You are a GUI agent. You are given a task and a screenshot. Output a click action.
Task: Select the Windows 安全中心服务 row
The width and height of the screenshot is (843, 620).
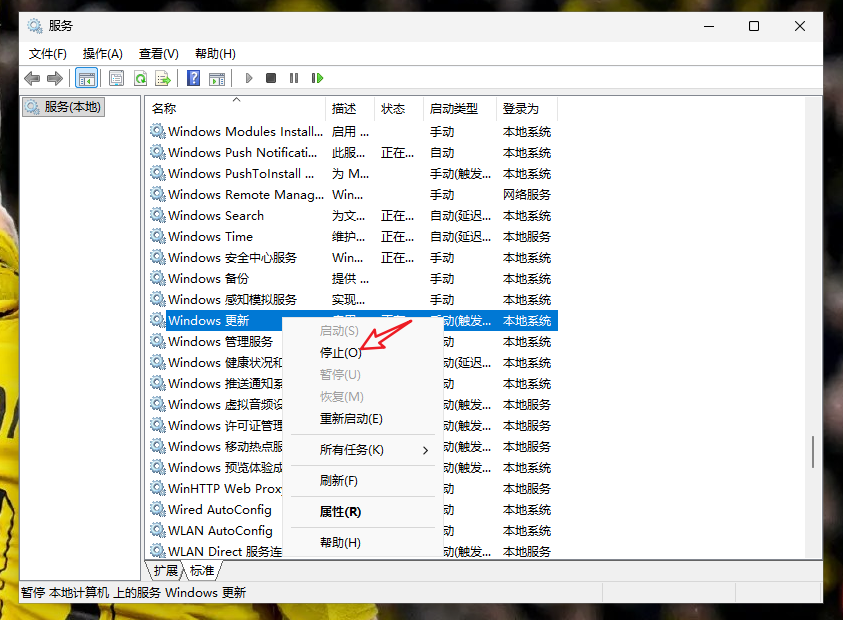point(353,258)
